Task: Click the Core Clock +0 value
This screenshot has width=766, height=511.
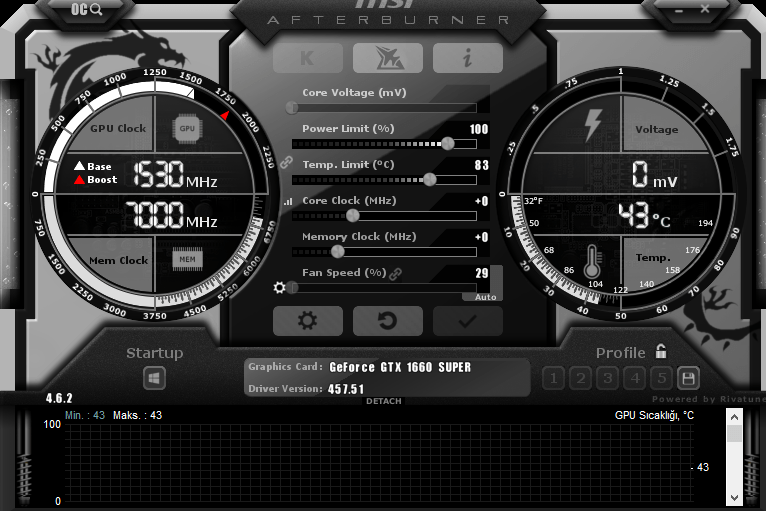Action: coord(482,201)
